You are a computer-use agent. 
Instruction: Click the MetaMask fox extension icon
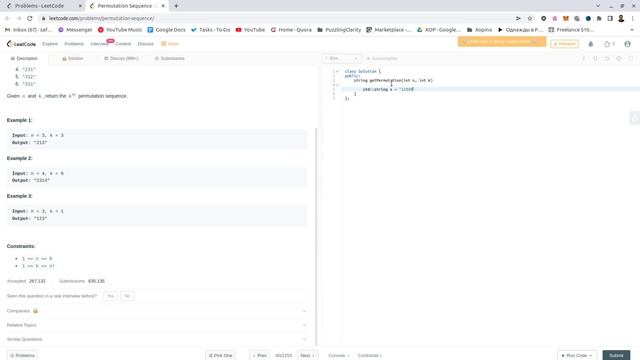pyautogui.click(x=566, y=18)
